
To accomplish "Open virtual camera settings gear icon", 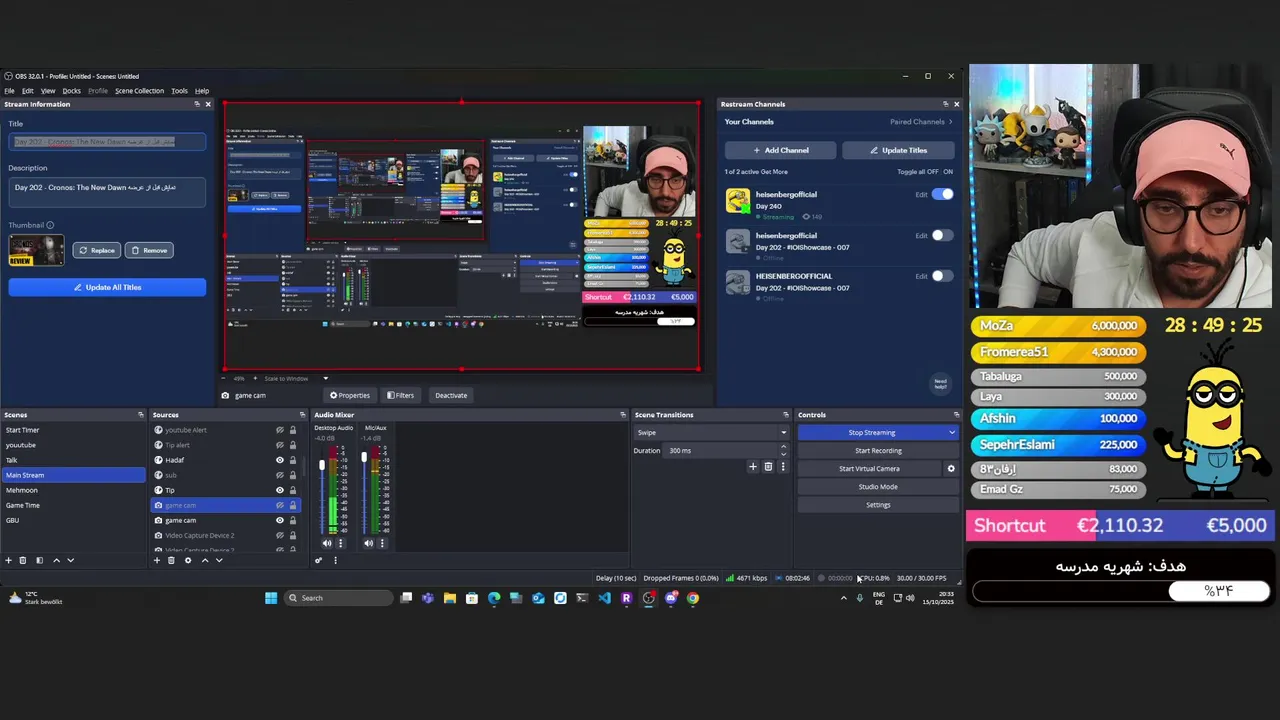I will click(x=951, y=468).
